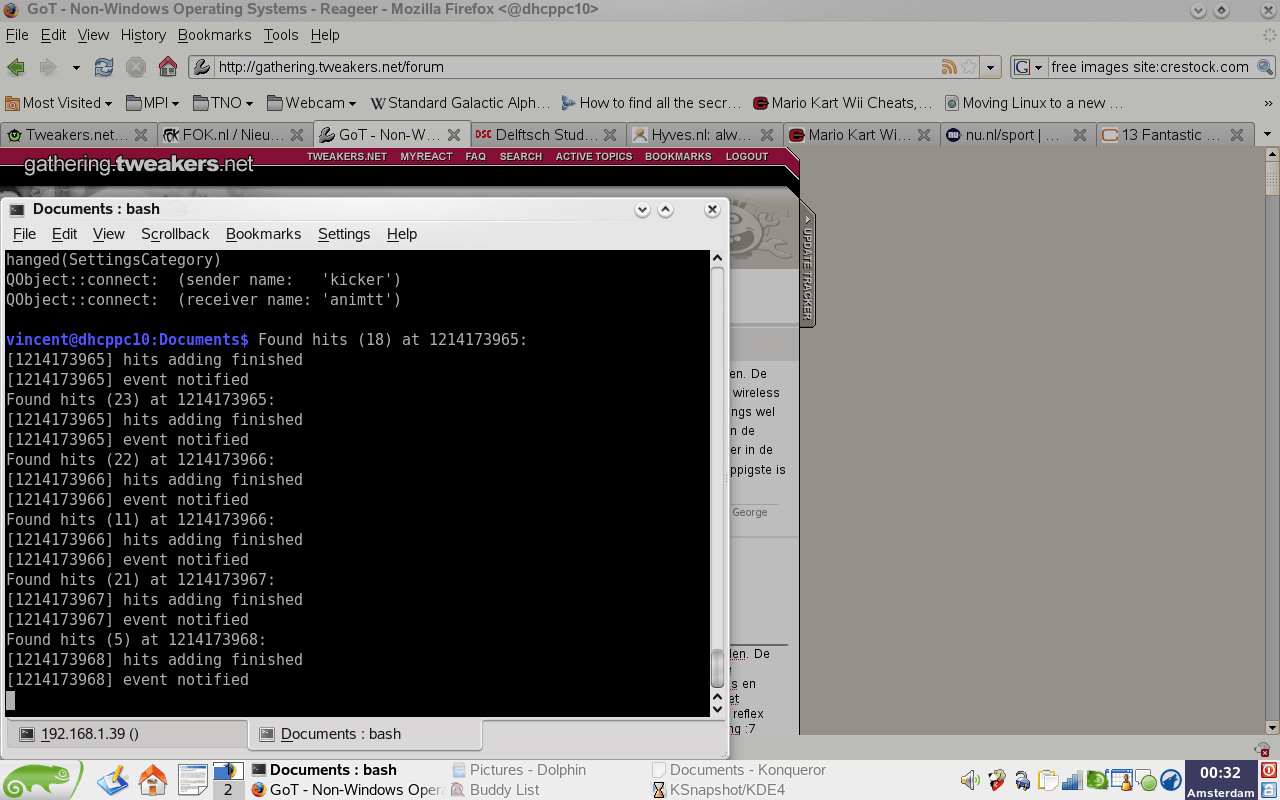
Task: Open the Buddy List taskbar entry
Action: pyautogui.click(x=495, y=790)
